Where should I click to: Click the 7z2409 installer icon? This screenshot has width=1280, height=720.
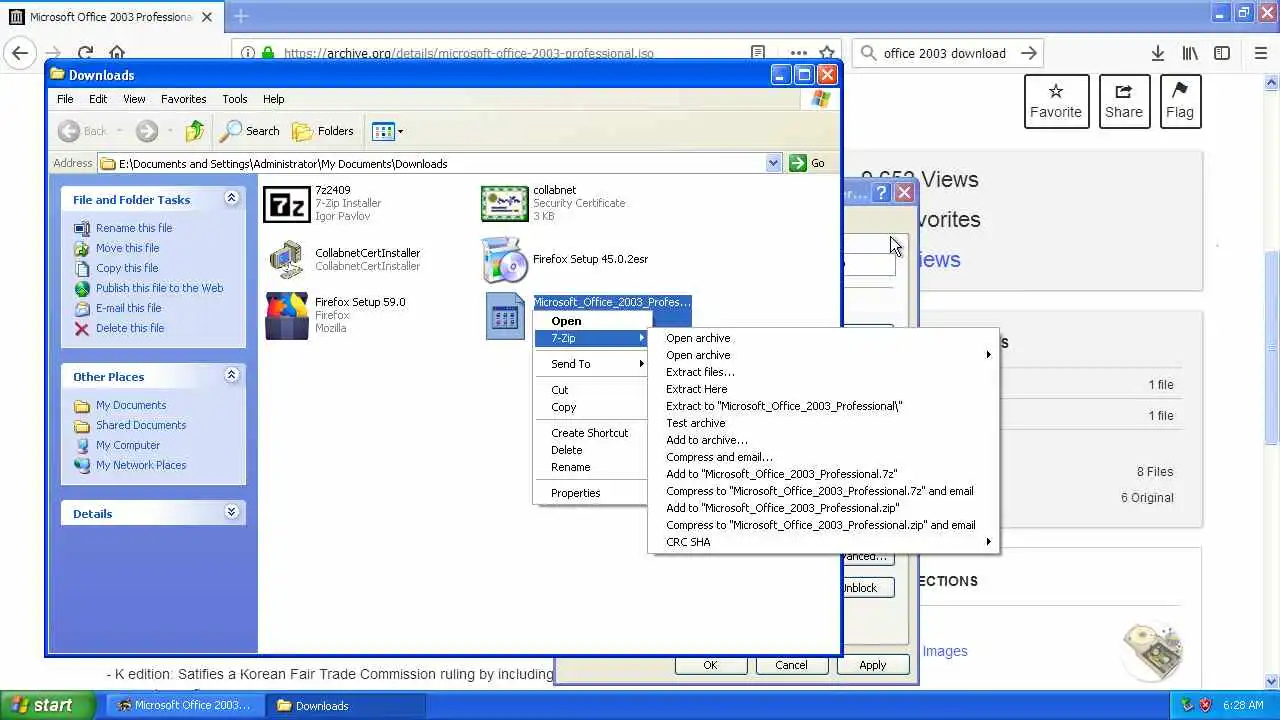(286, 204)
